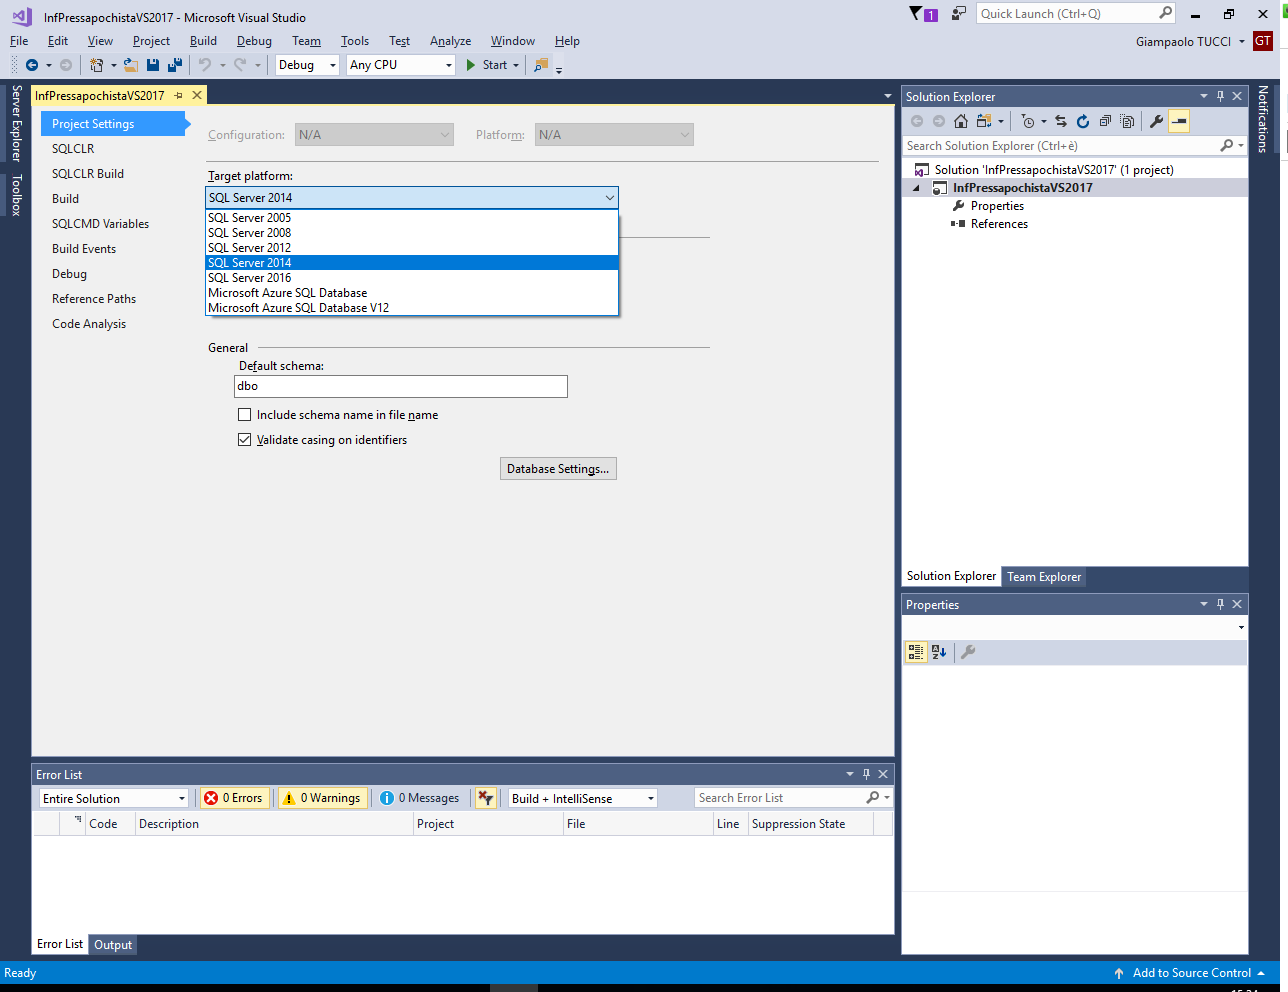
Task: Click the Database Settings... button
Action: (558, 469)
